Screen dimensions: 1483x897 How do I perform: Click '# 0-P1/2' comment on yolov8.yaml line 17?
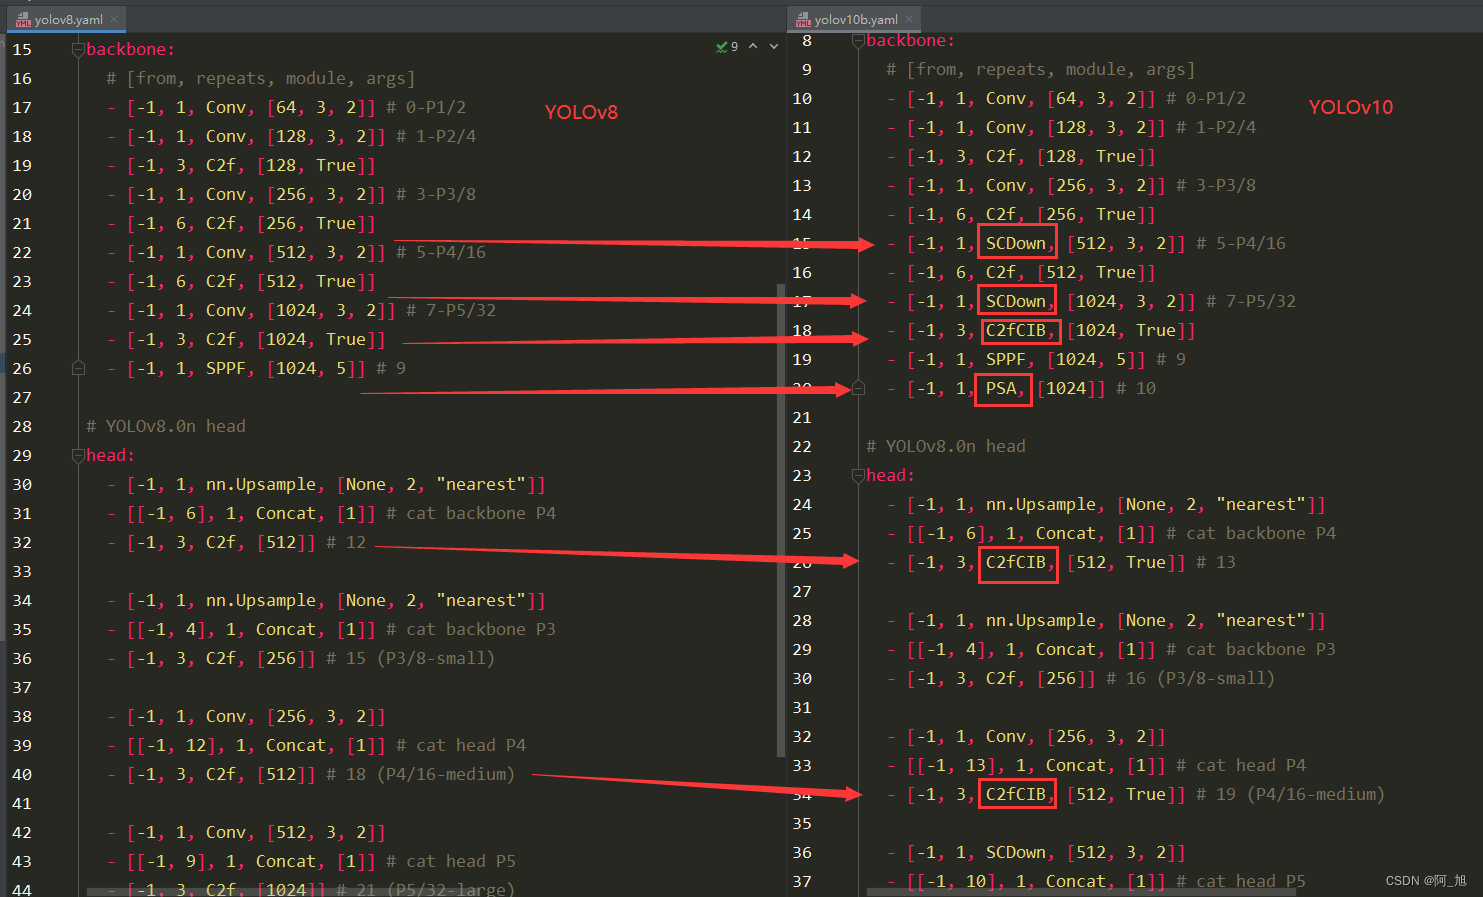(426, 107)
